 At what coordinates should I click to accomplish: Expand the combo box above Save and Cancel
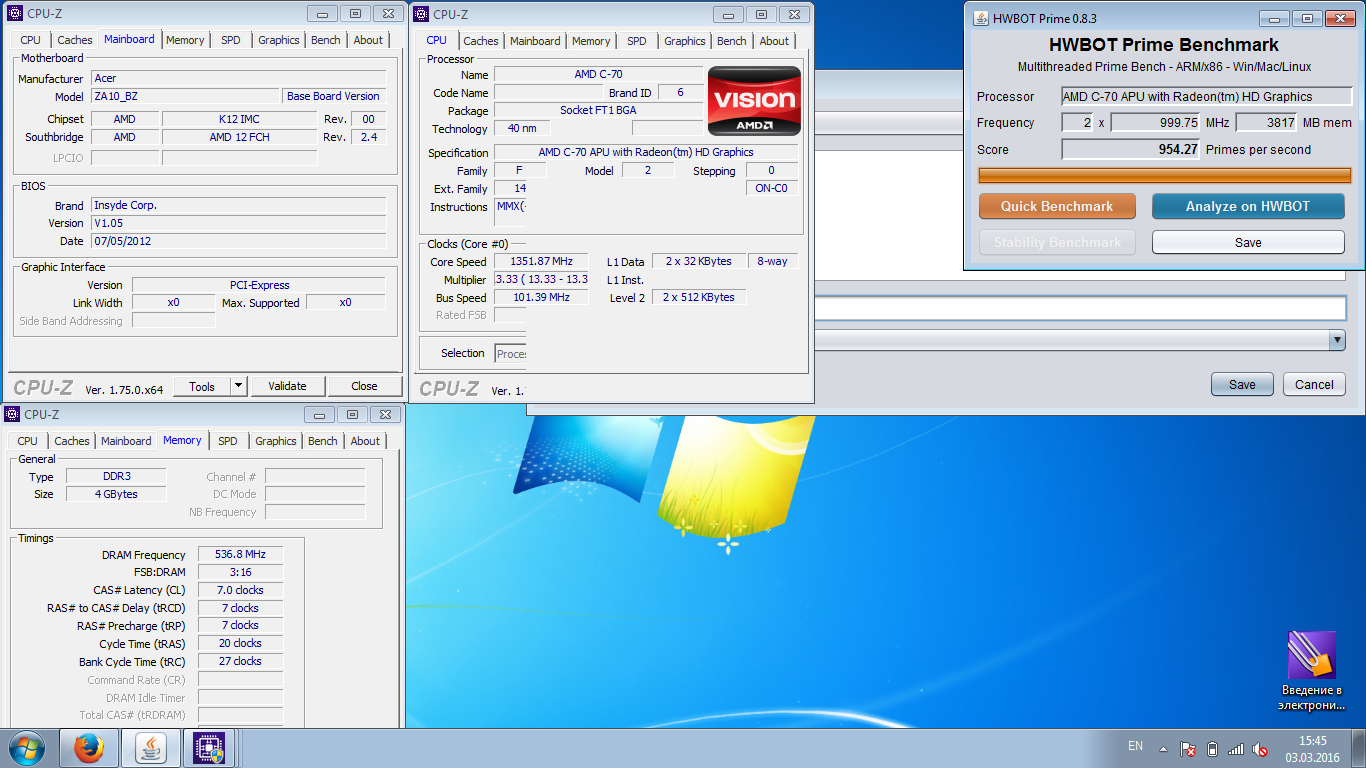(x=1337, y=340)
